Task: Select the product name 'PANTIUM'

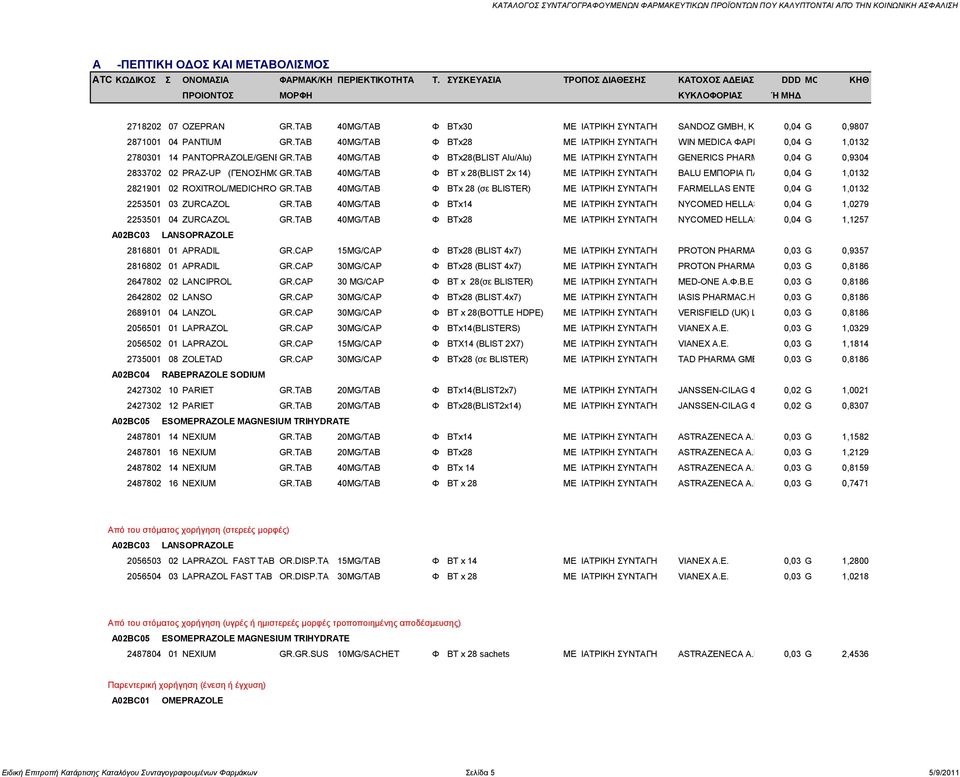Action: point(201,142)
